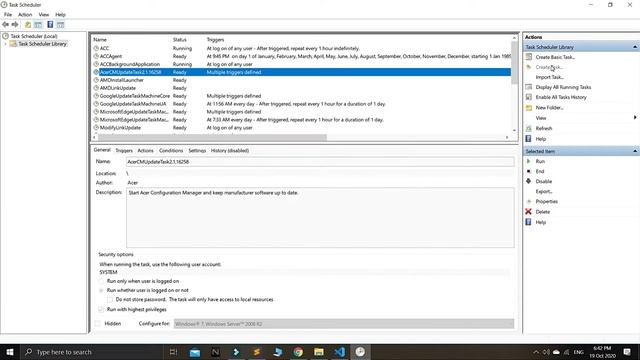The height and width of the screenshot is (360, 640).
Task: Click the Forward arrow toolbar icon
Action: tap(15, 24)
